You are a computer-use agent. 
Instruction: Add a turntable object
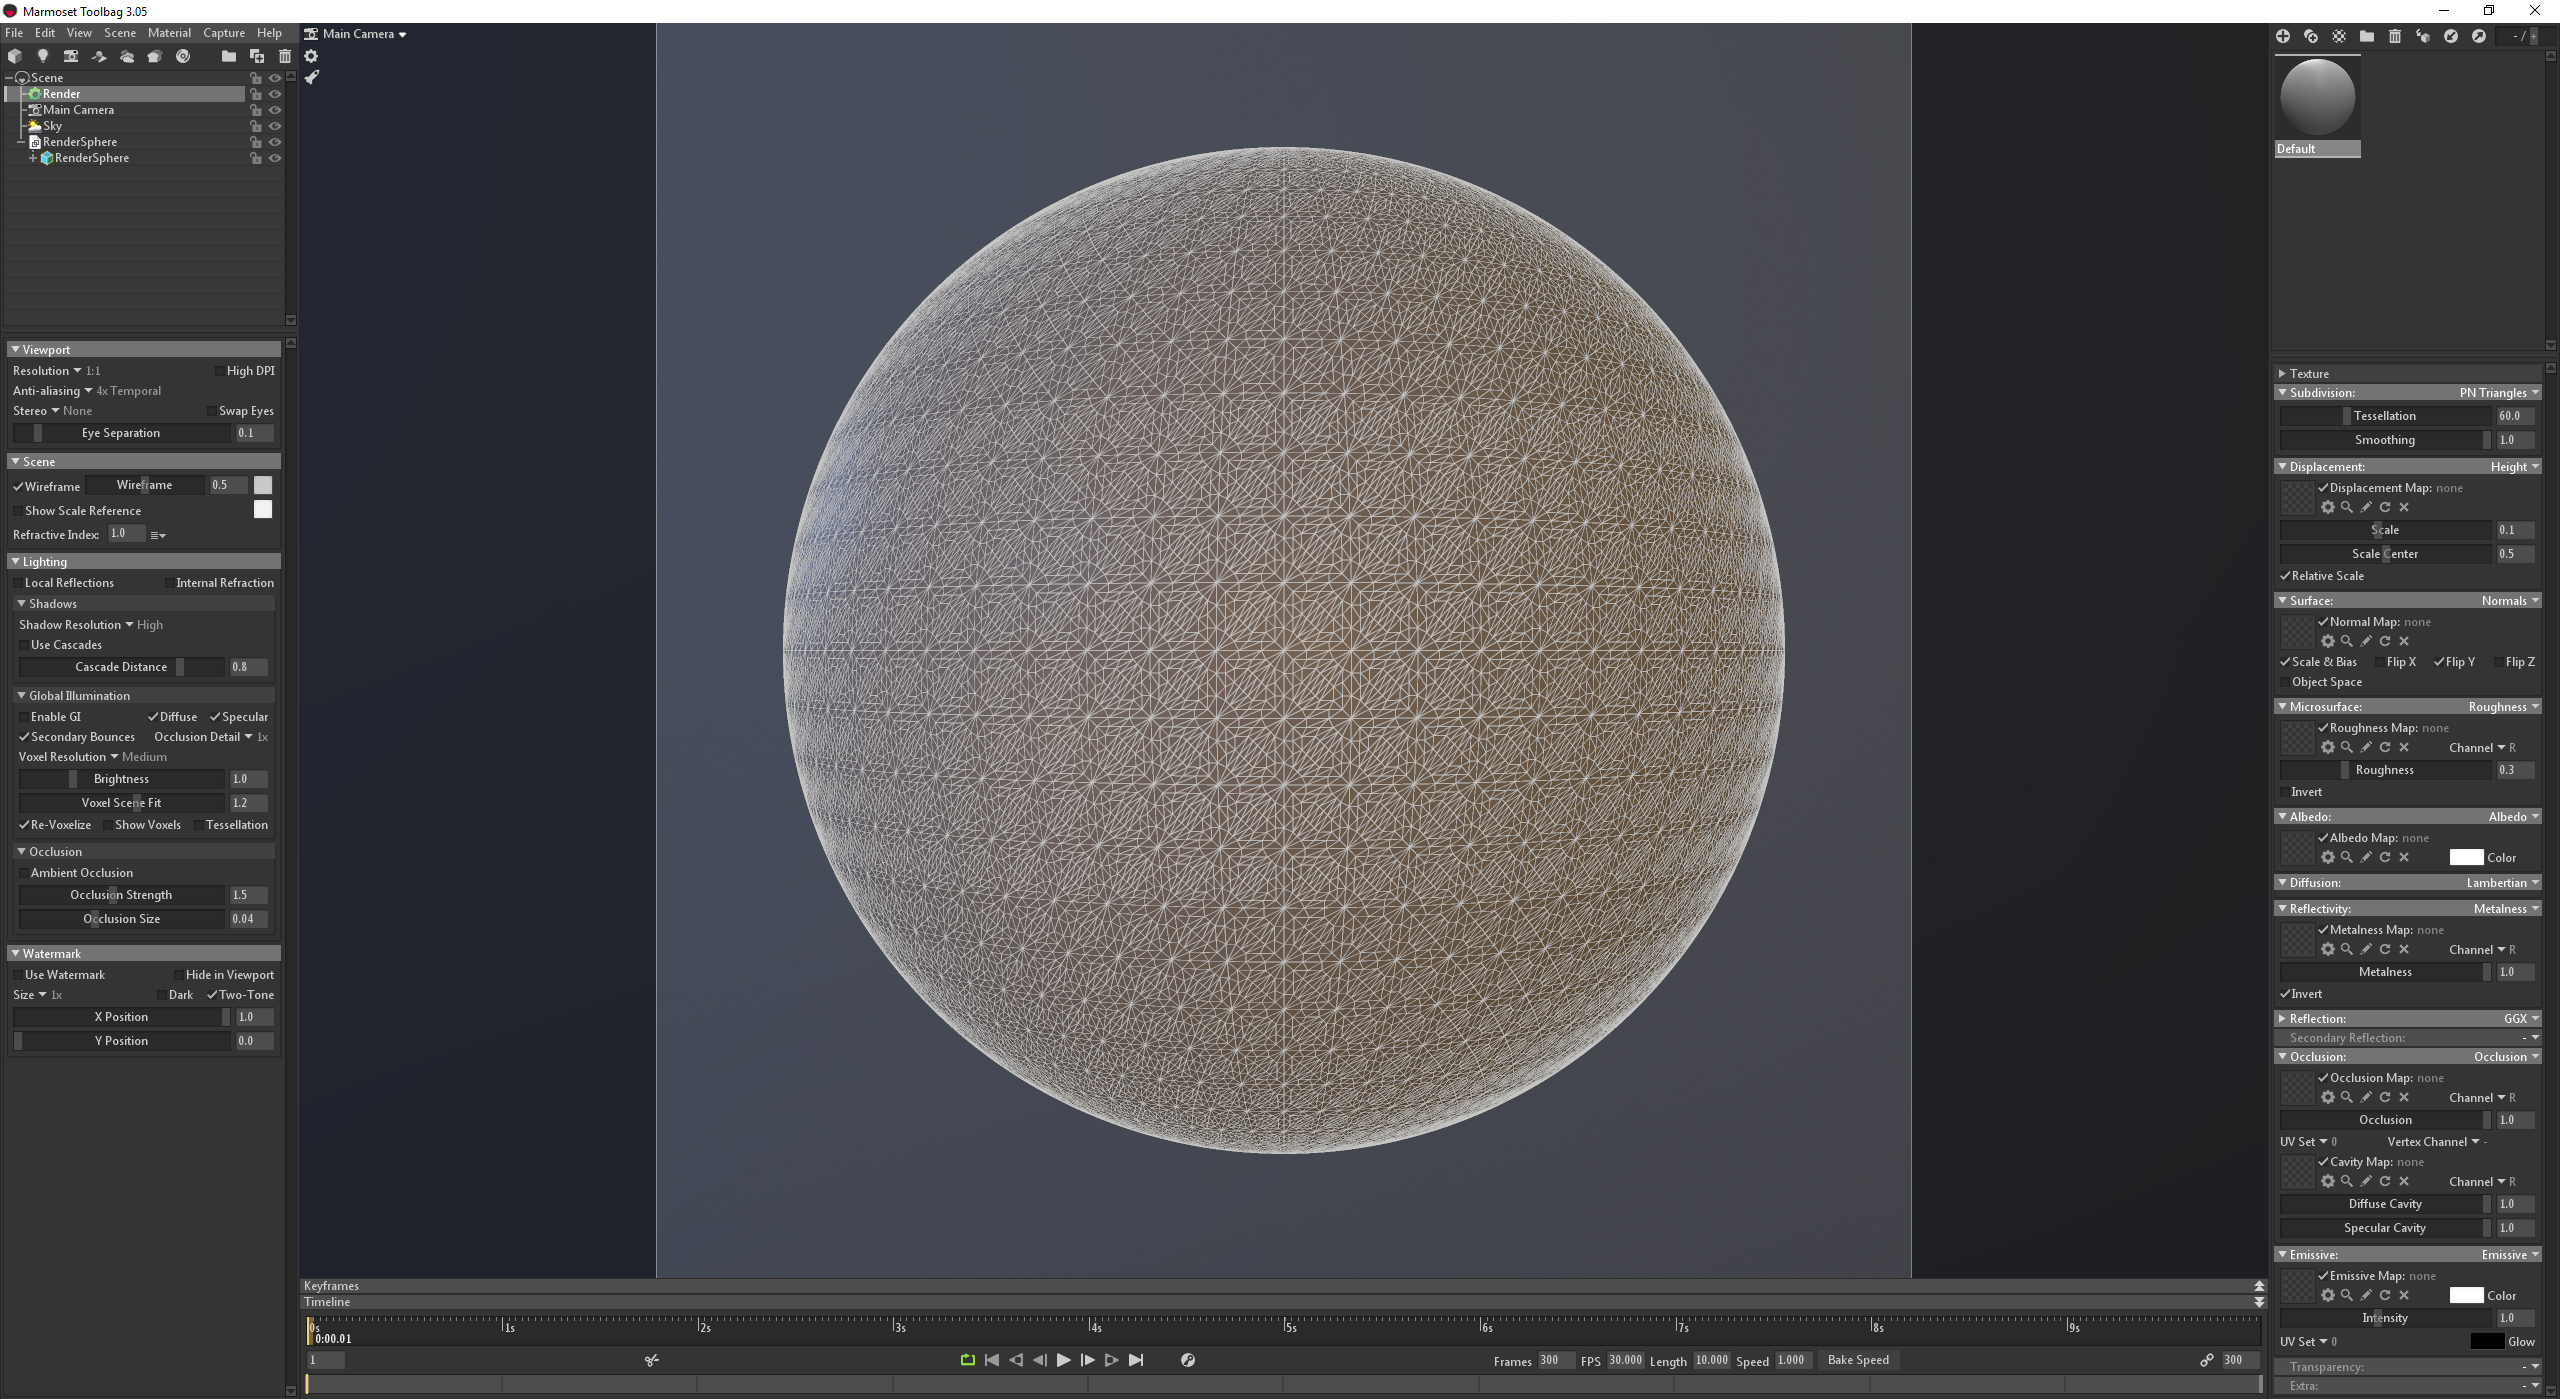pos(183,56)
